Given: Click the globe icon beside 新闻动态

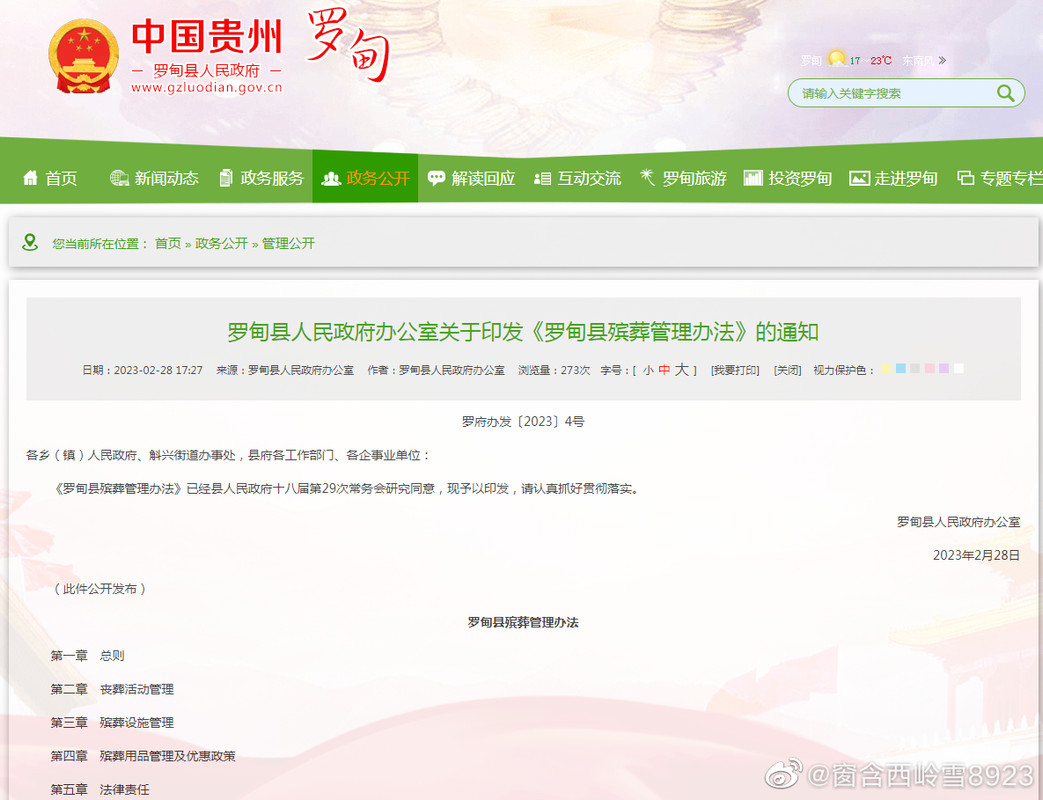Looking at the screenshot, I should click(119, 178).
